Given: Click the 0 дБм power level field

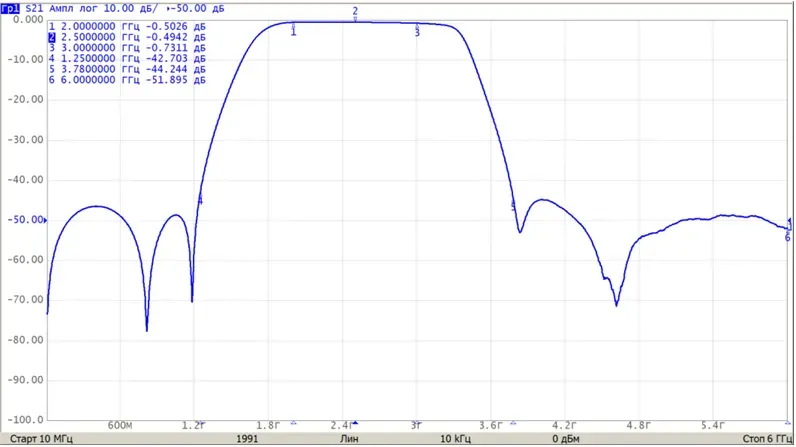Looking at the screenshot, I should point(566,439).
